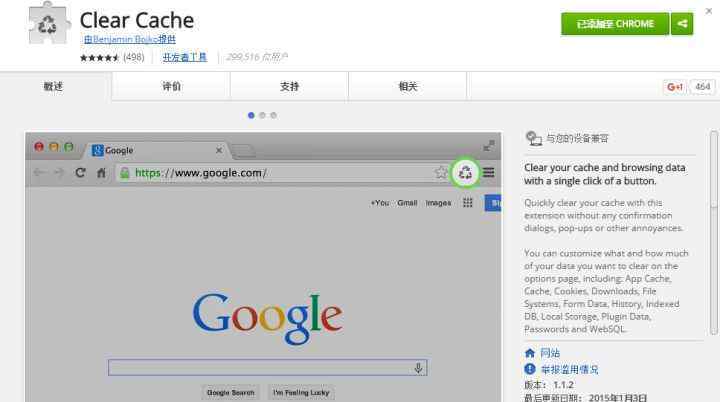
Task: Switch to the 支持 tab
Action: [x=289, y=86]
